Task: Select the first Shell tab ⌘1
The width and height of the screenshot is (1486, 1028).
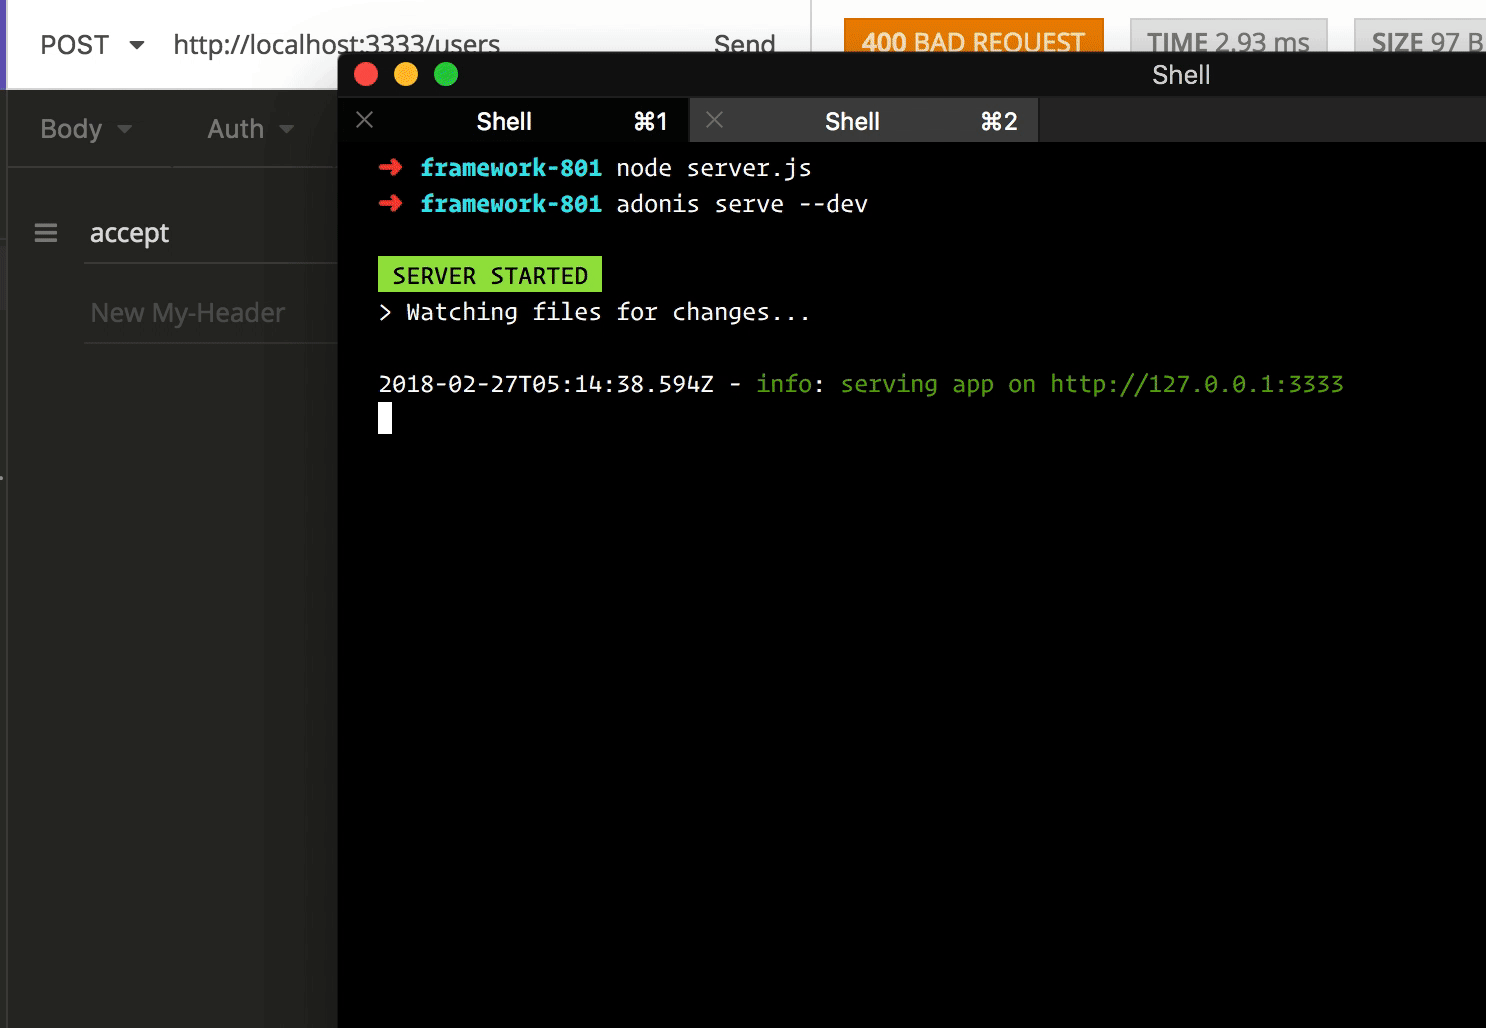Action: [514, 121]
